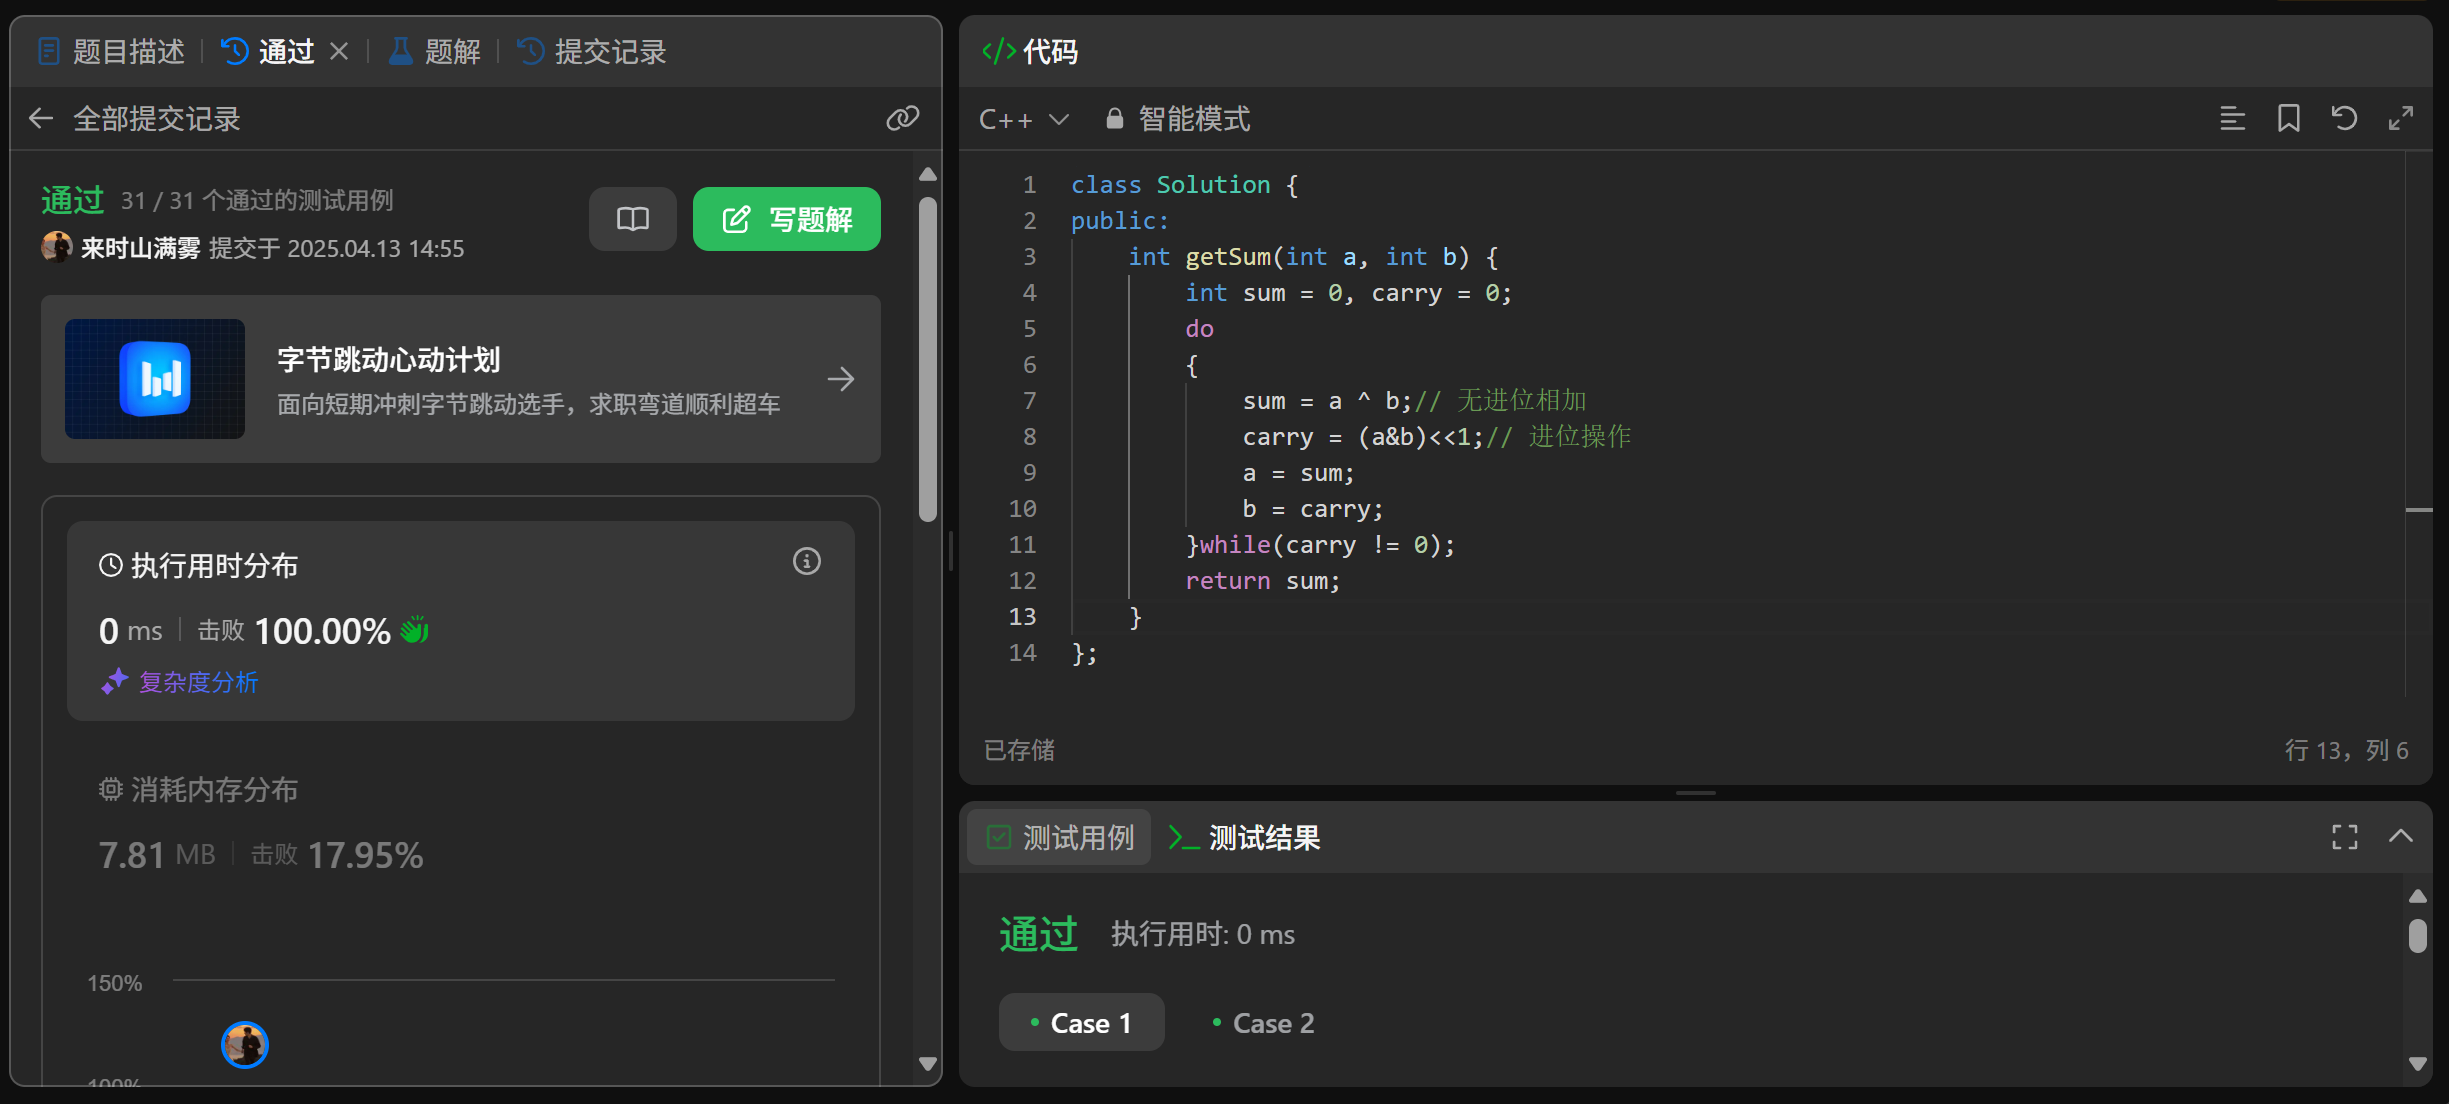Open the 字节跳动心动计划 banner arrow
2449x1104 pixels.
coord(840,379)
